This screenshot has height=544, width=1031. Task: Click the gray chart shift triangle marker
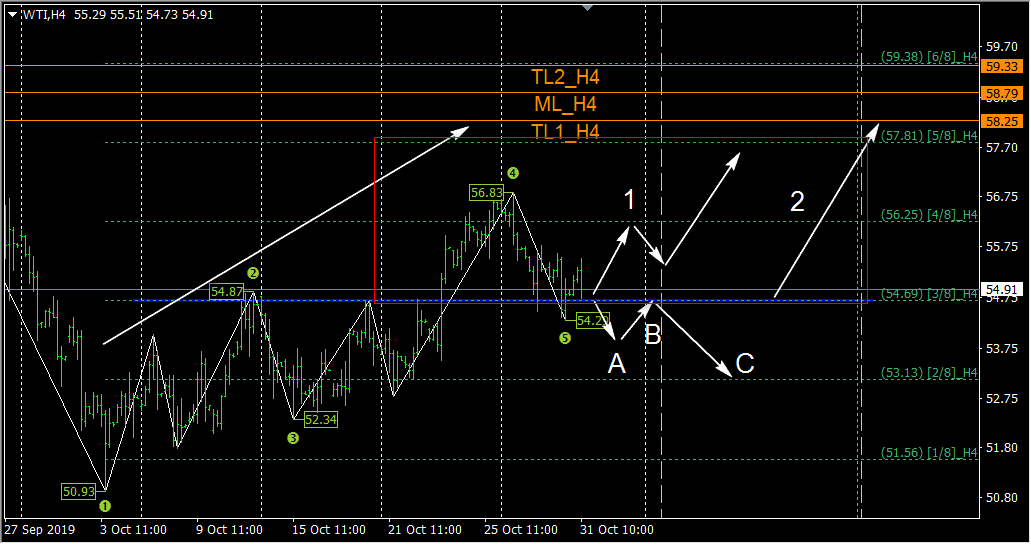click(587, 7)
